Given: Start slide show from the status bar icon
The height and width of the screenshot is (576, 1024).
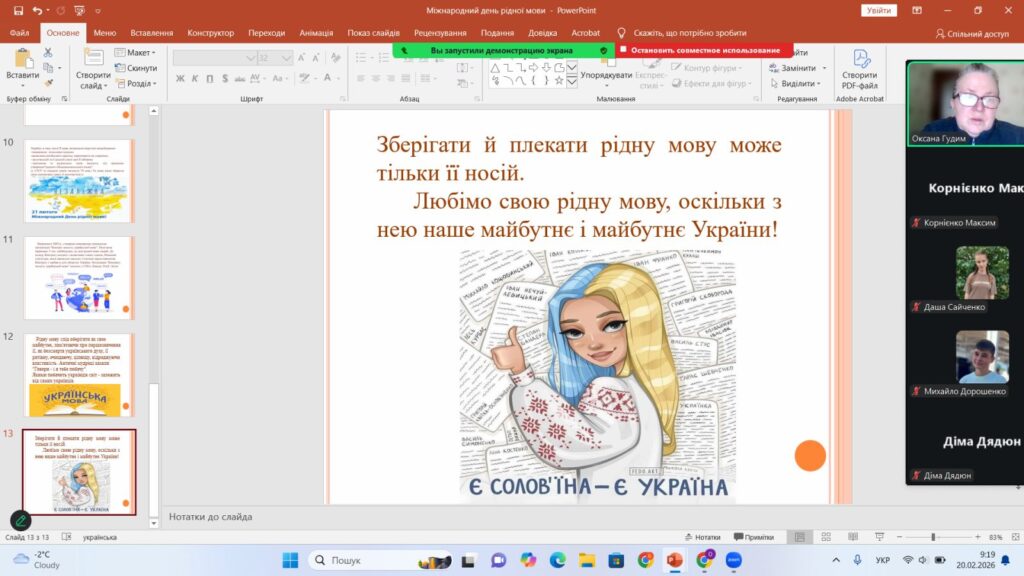Looking at the screenshot, I should click(x=880, y=537).
